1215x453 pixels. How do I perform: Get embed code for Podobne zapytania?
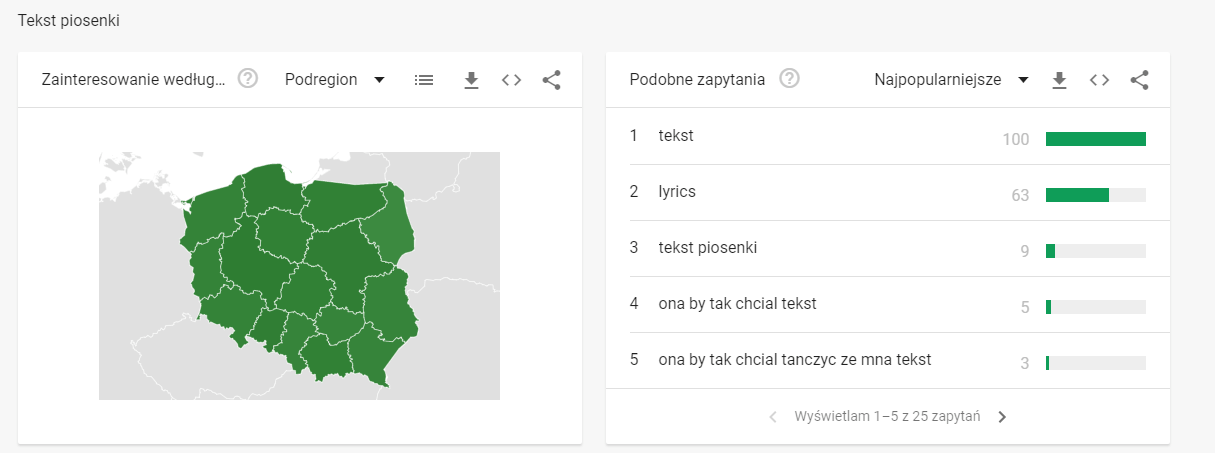point(1100,80)
